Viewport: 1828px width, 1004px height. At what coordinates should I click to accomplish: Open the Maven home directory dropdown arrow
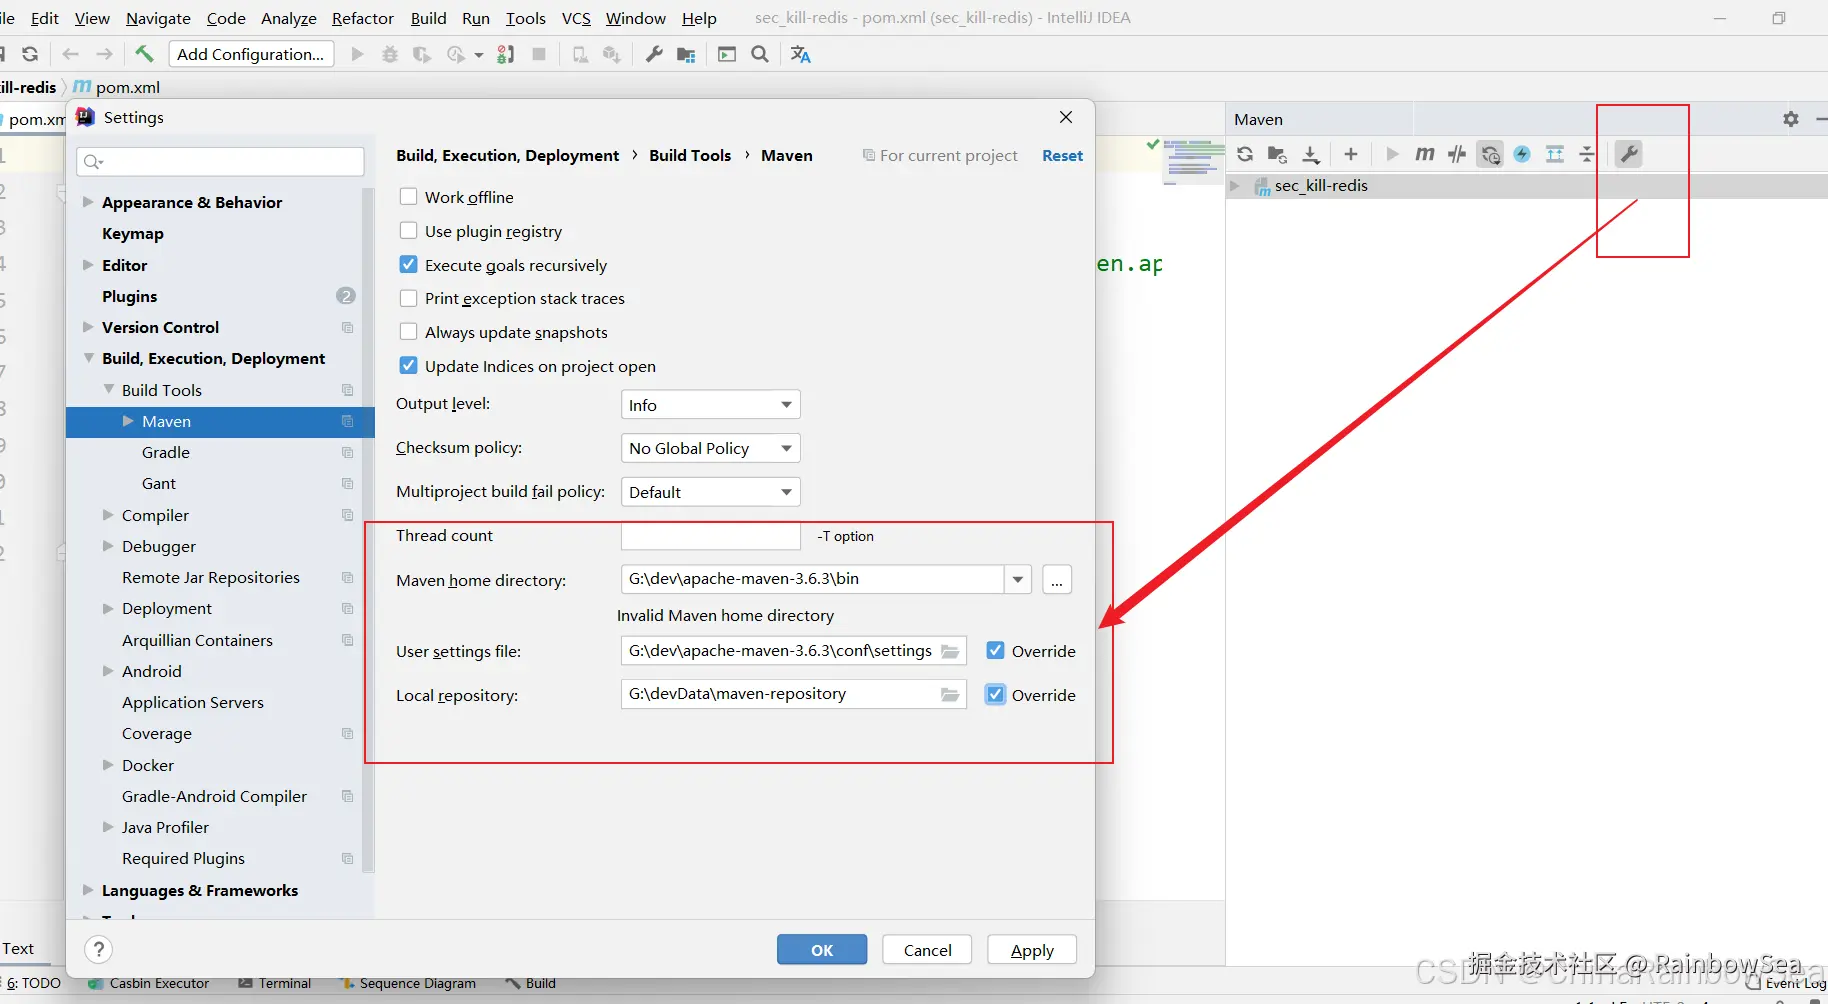(1018, 579)
